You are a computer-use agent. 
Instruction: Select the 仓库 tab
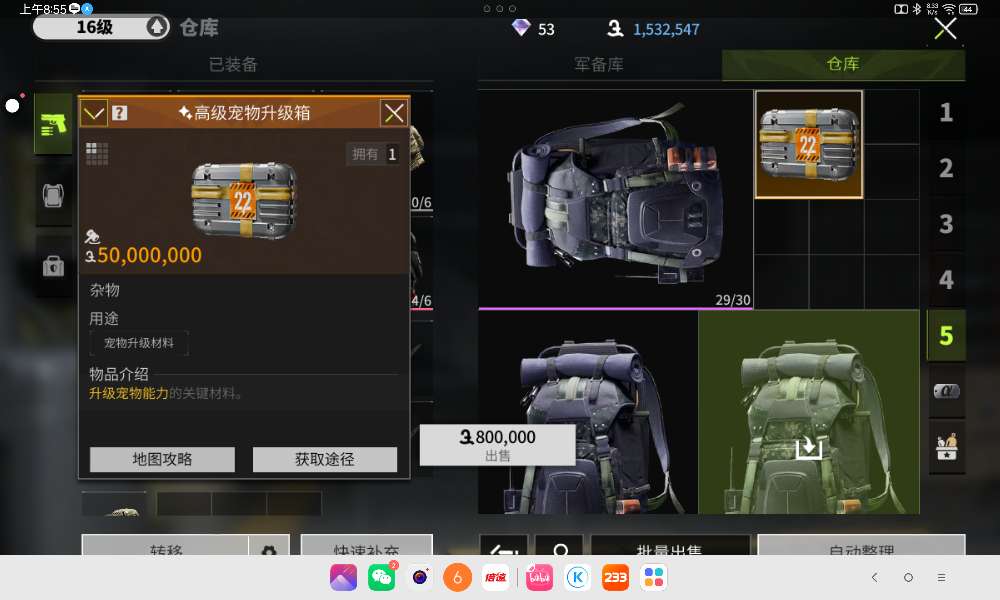(843, 64)
